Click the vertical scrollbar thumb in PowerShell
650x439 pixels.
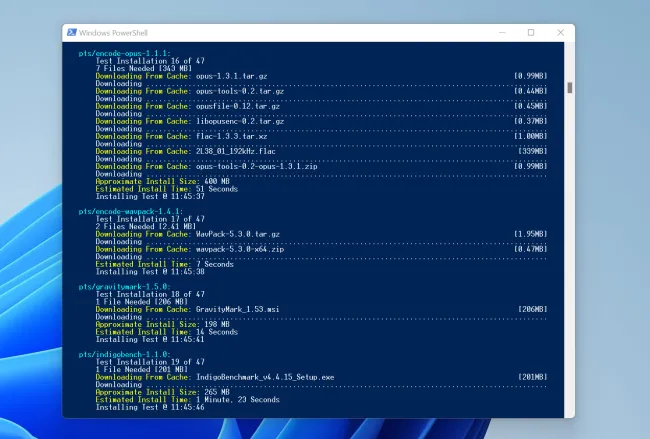pos(570,87)
